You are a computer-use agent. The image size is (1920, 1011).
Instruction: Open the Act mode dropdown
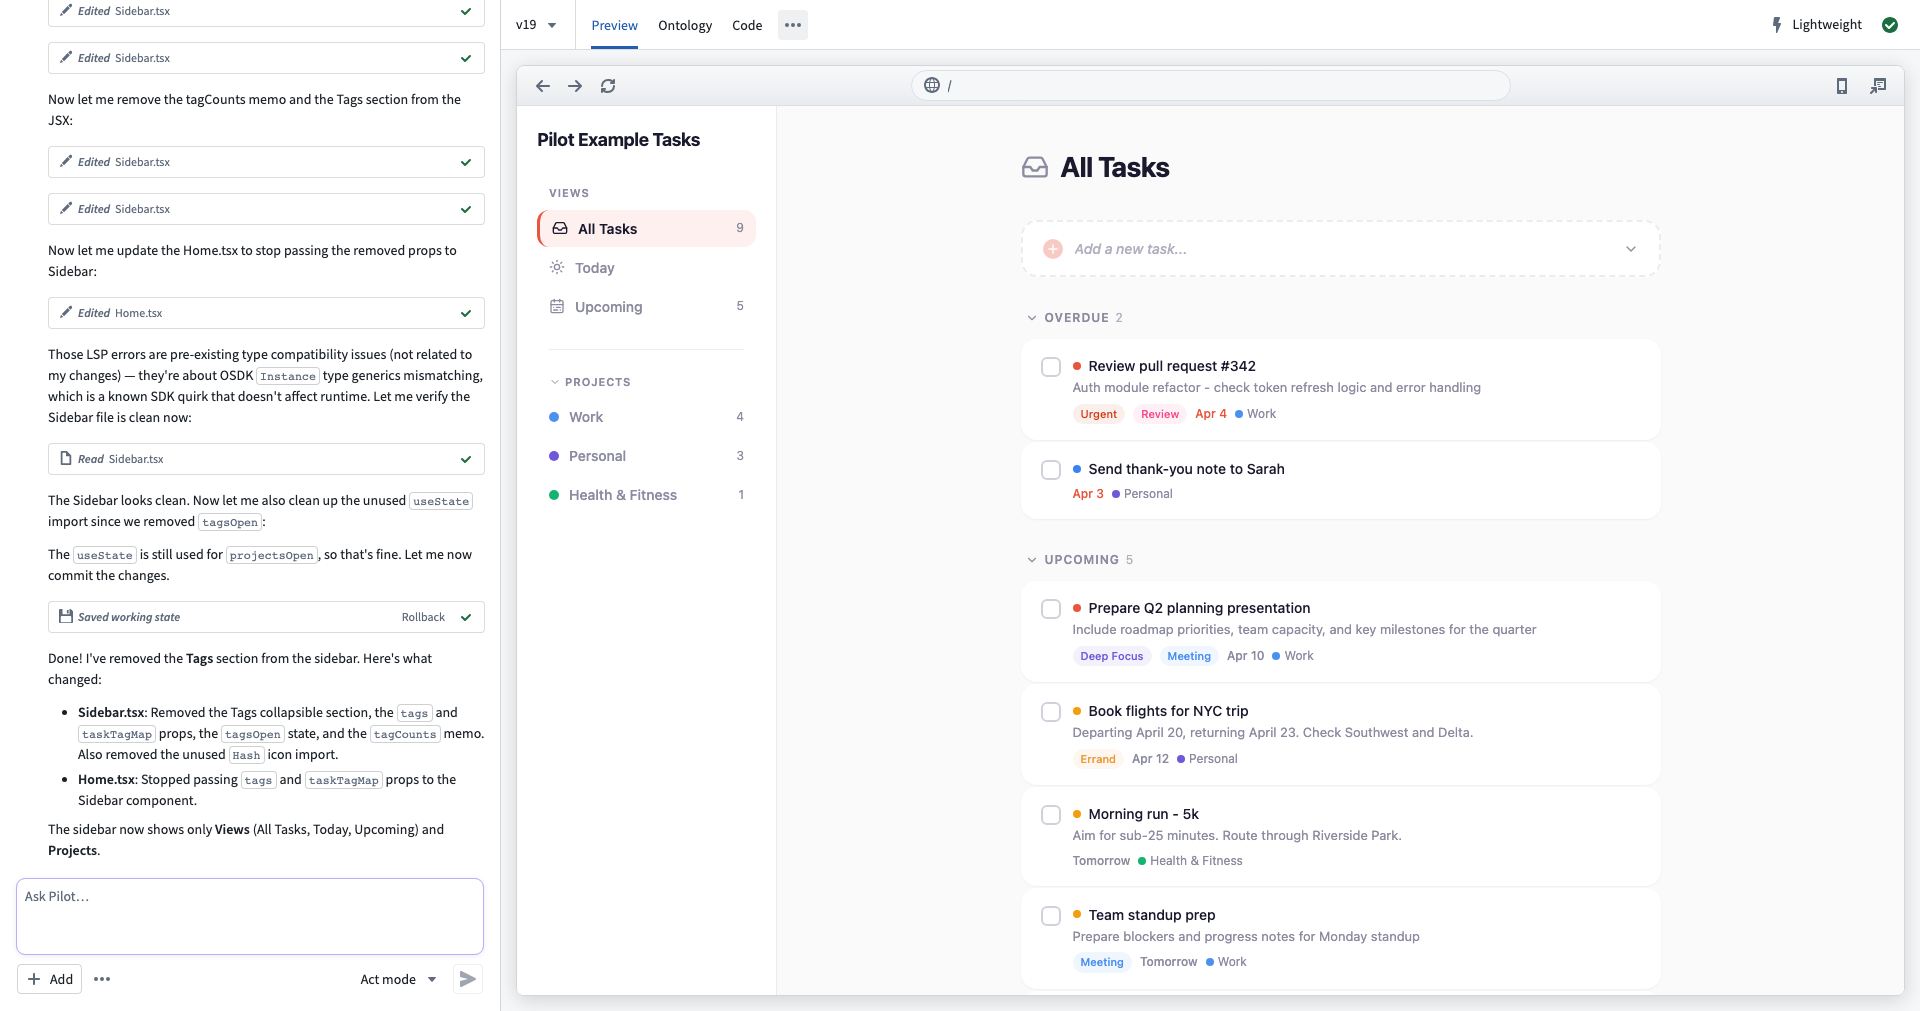click(x=397, y=979)
